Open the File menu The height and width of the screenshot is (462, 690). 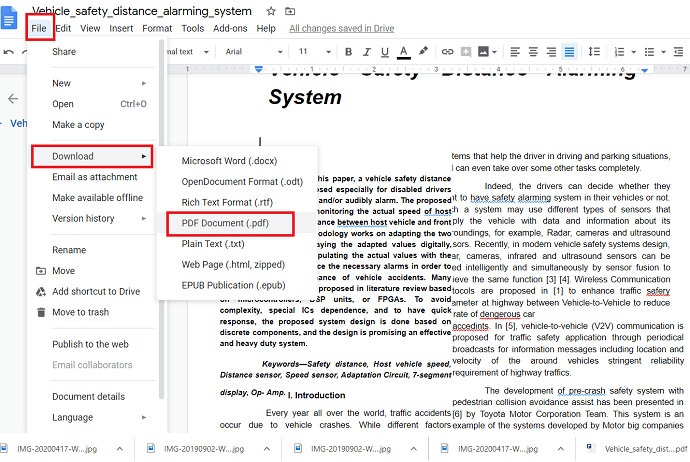point(39,28)
